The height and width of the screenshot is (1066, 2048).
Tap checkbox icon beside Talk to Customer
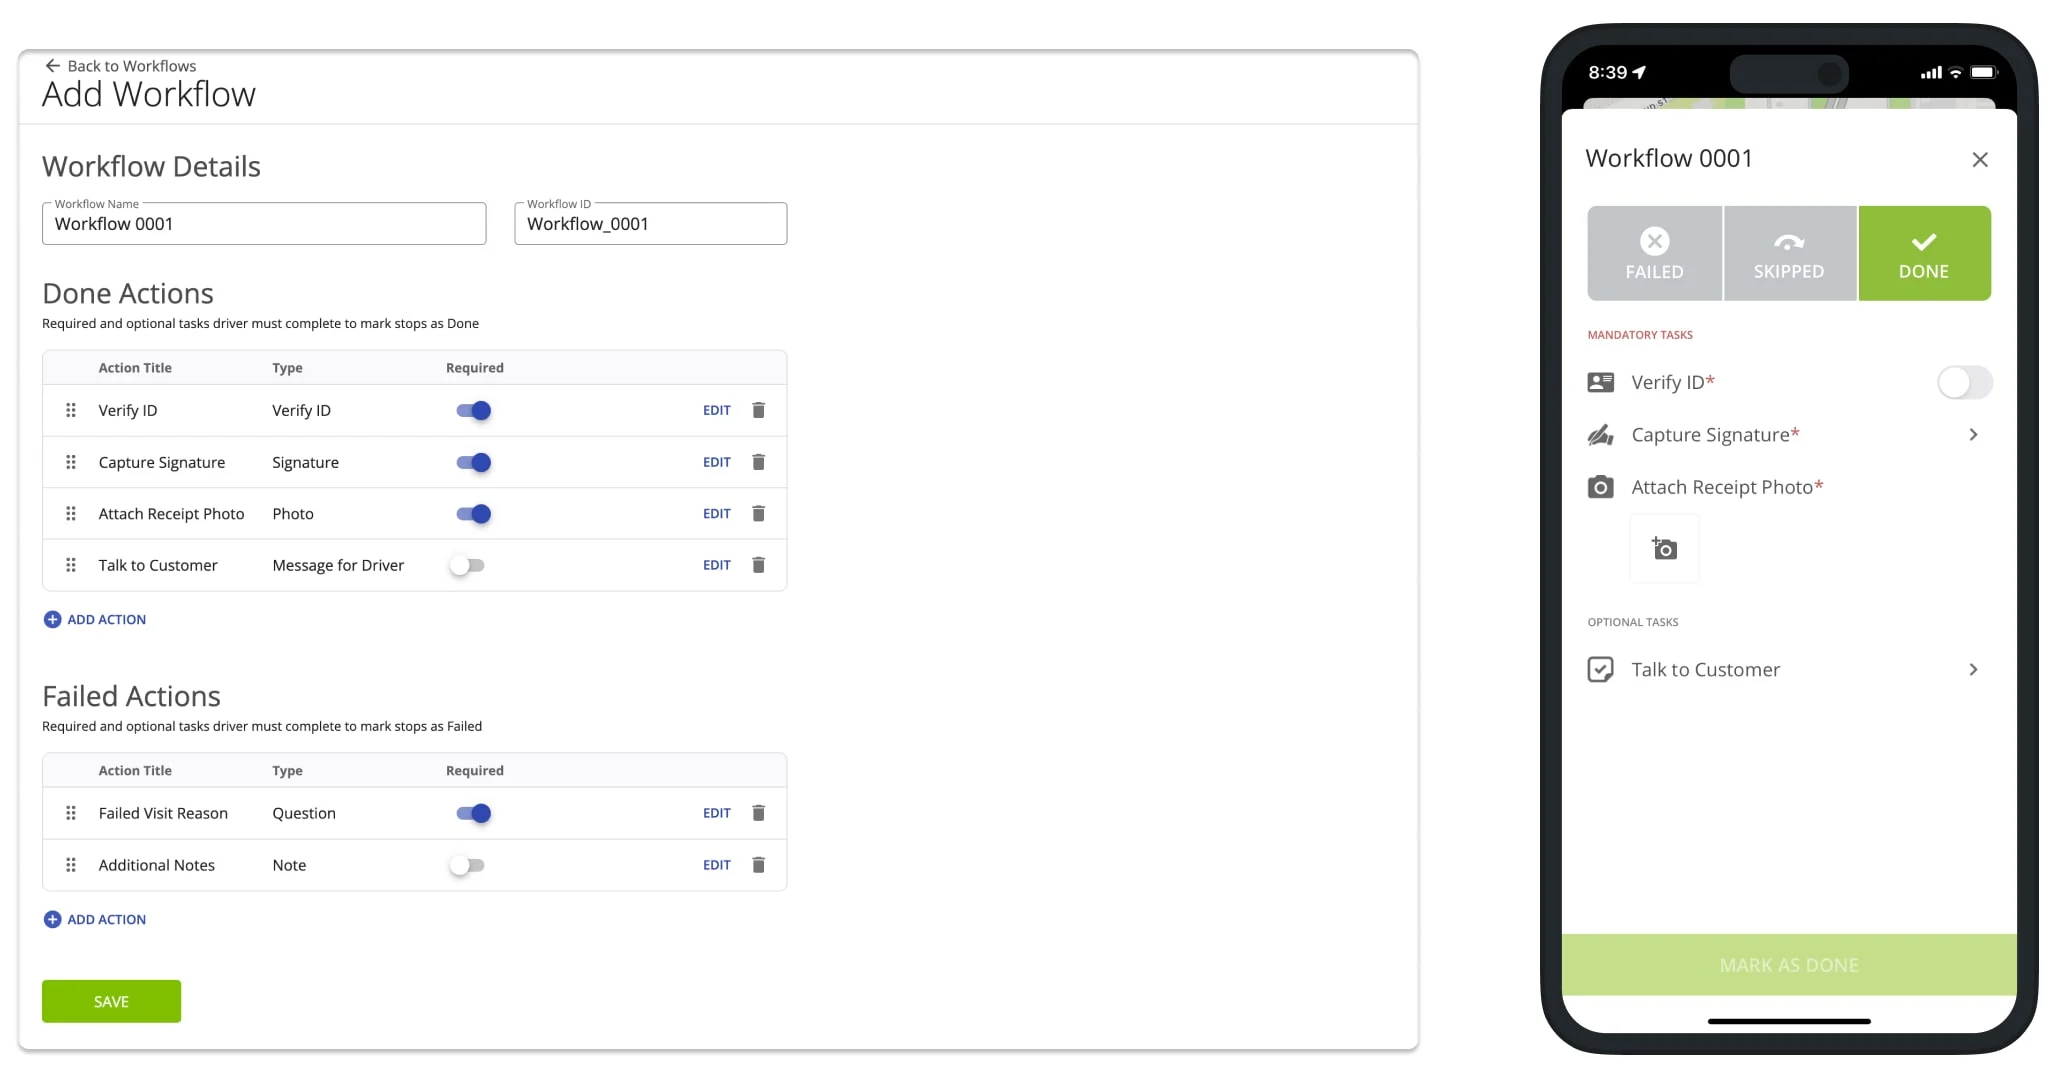tap(1600, 670)
